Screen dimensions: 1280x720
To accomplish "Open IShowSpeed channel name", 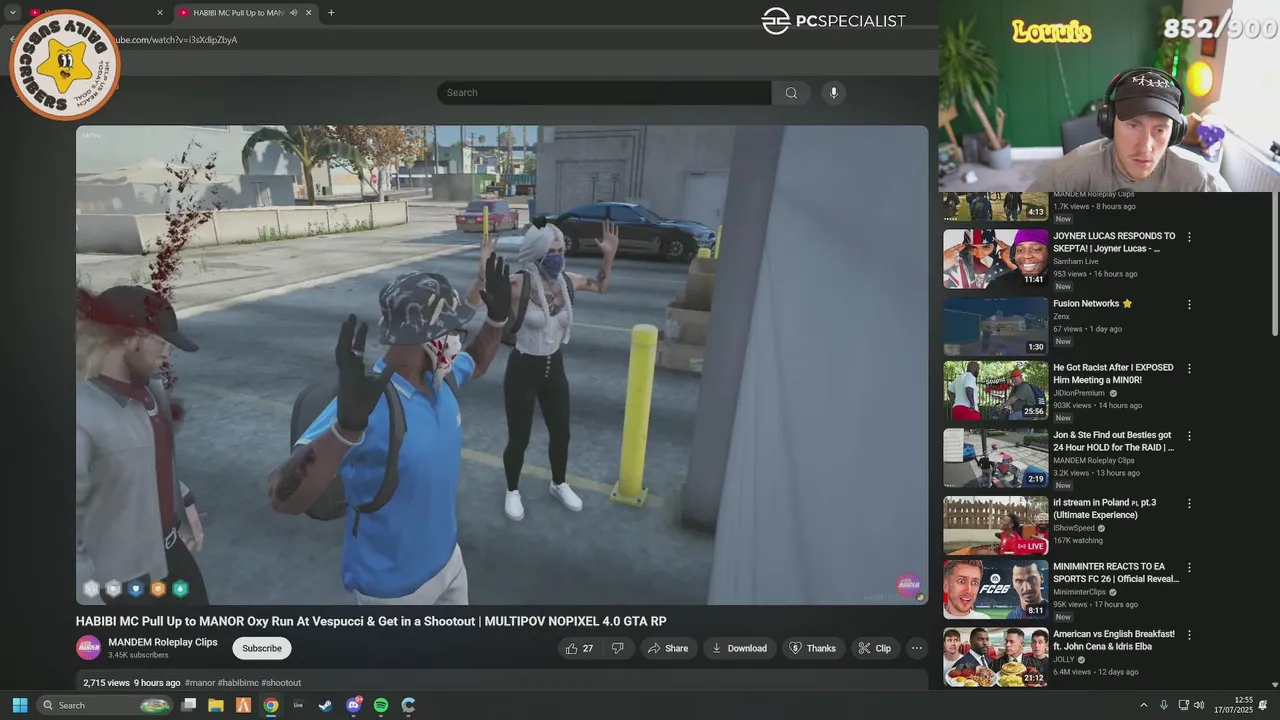I will coord(1074,528).
